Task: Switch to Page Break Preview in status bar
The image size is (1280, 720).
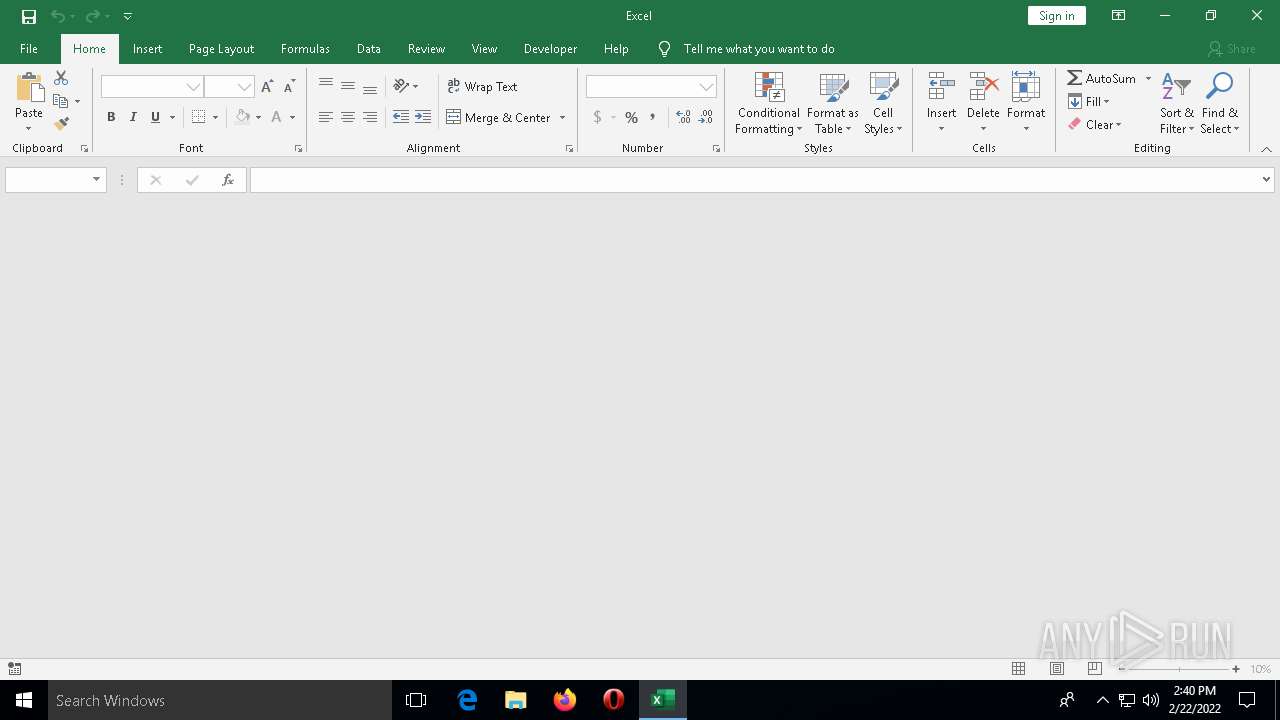Action: point(1095,669)
